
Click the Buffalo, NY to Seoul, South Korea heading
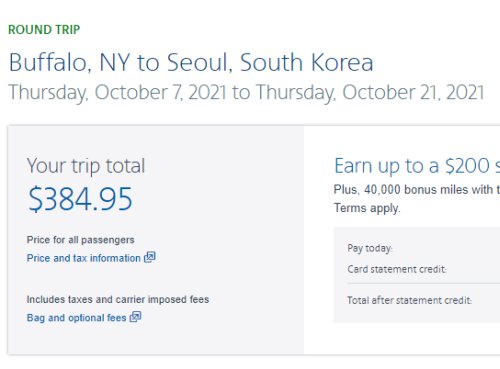pyautogui.click(x=191, y=62)
